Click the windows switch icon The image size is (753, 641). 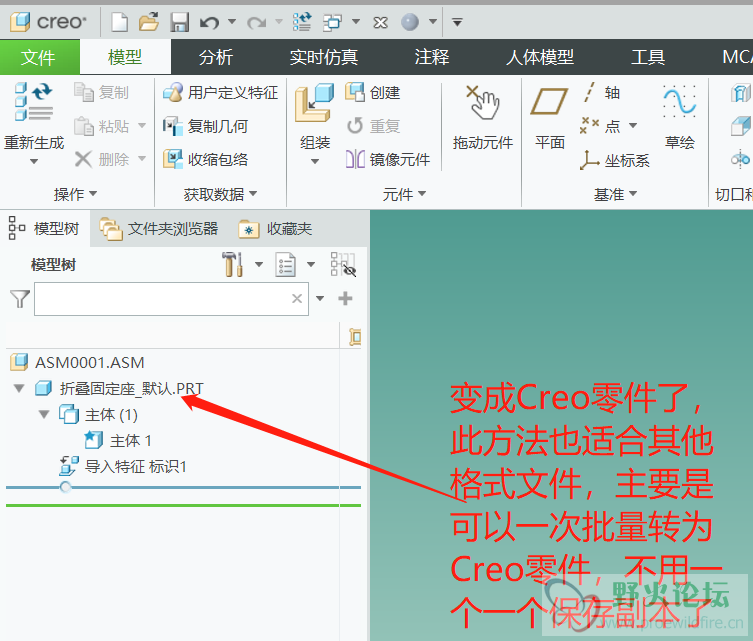coord(333,22)
